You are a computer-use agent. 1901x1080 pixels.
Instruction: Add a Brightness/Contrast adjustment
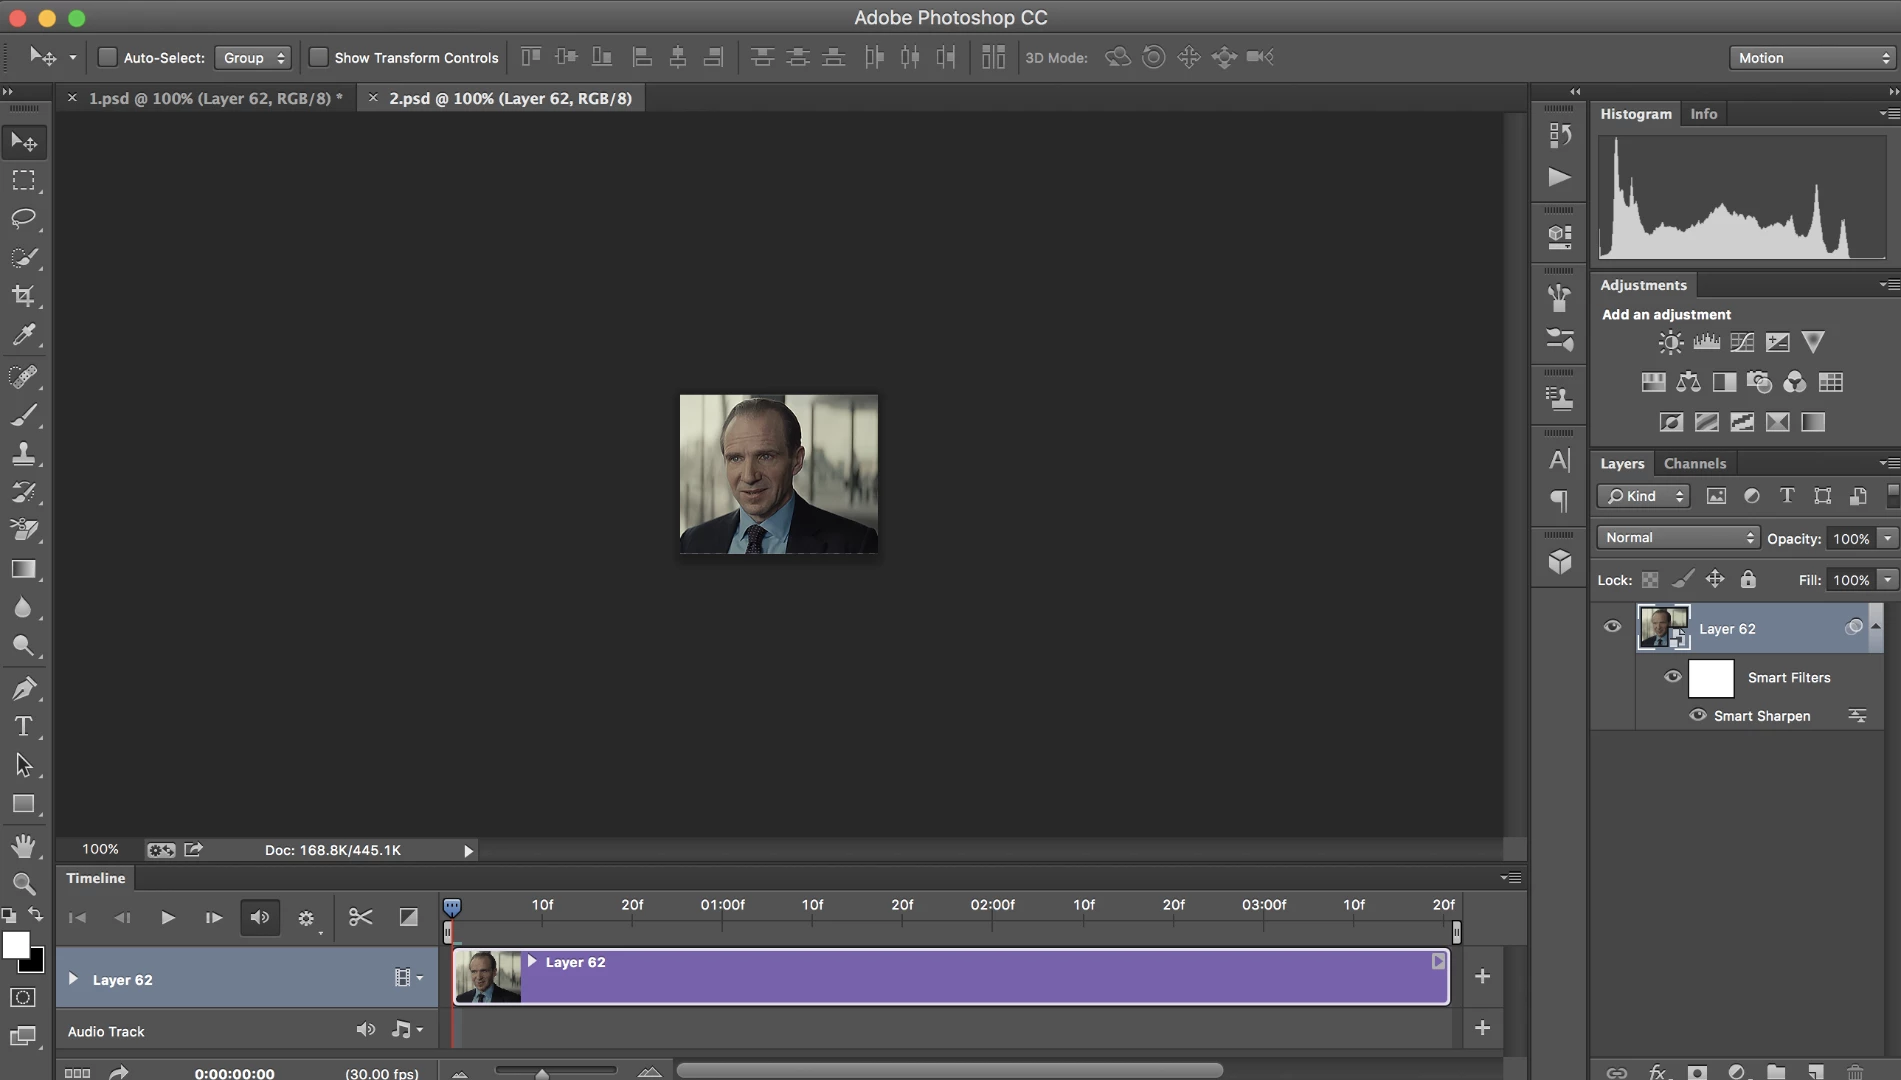coord(1670,343)
